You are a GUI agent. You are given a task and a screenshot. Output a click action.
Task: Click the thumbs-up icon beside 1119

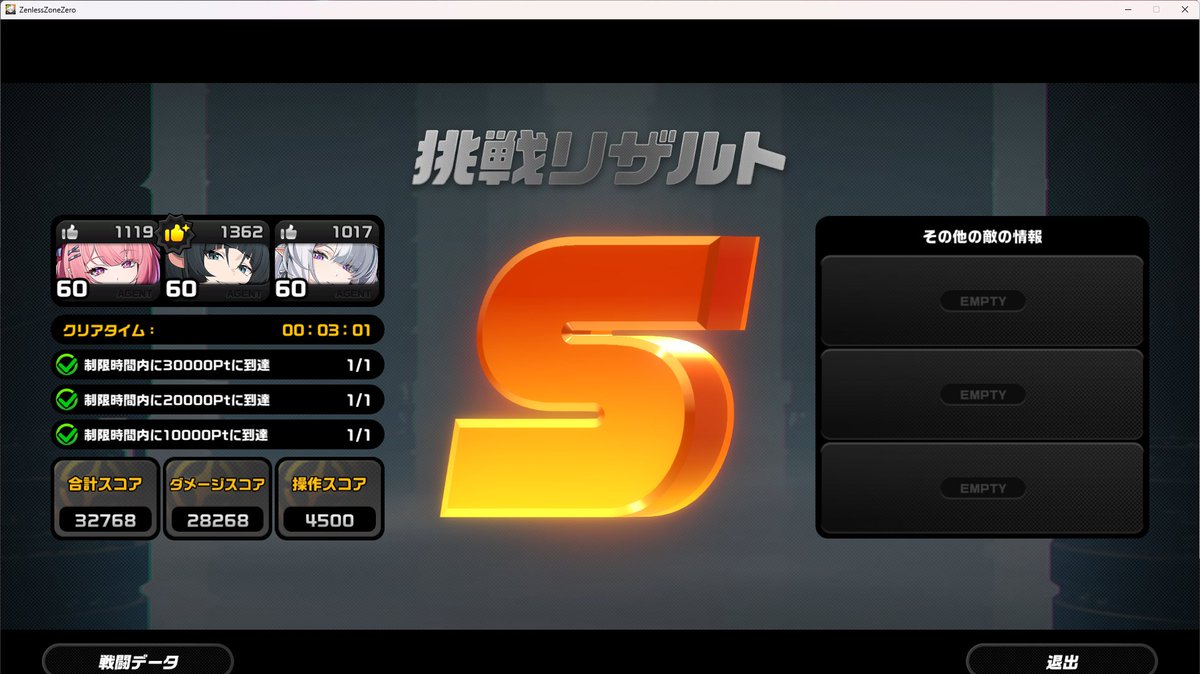click(x=70, y=232)
